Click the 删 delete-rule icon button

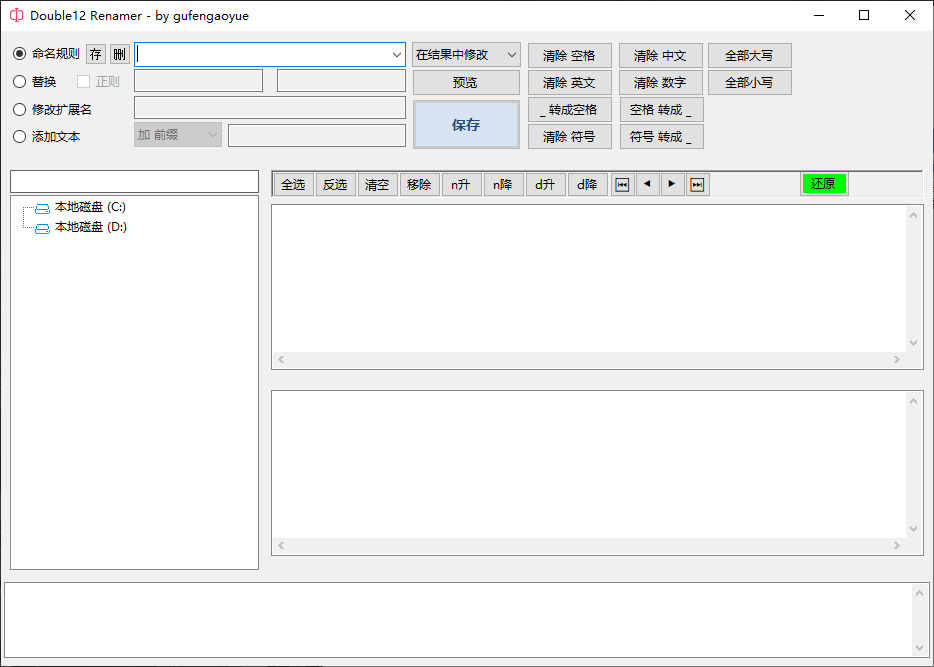[119, 54]
